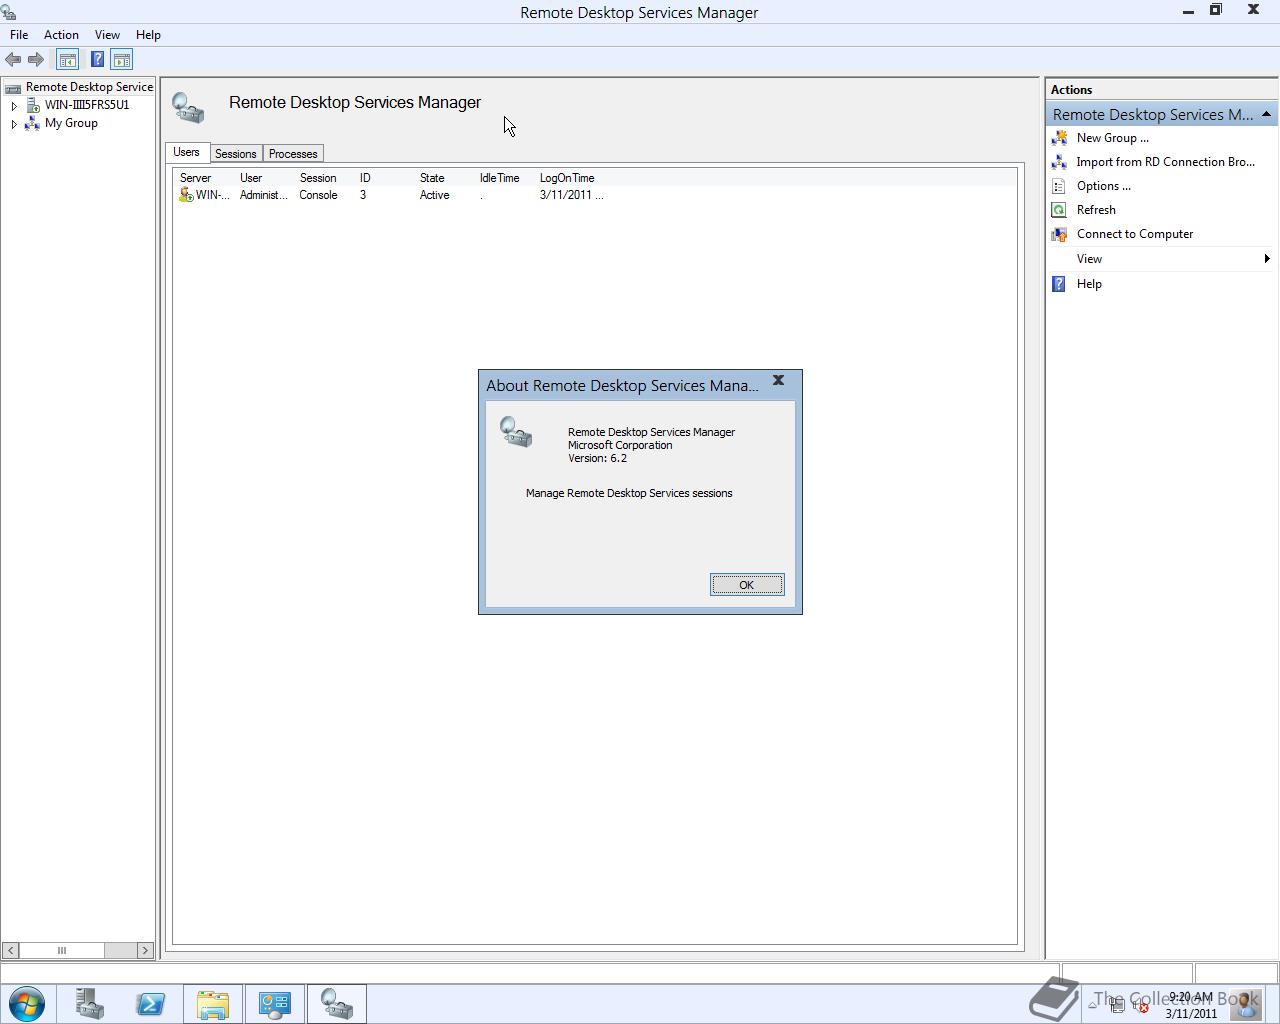Viewport: 1280px width, 1024px height.
Task: Toggle the Show/Hide Action Pane icon
Action: [x=121, y=60]
